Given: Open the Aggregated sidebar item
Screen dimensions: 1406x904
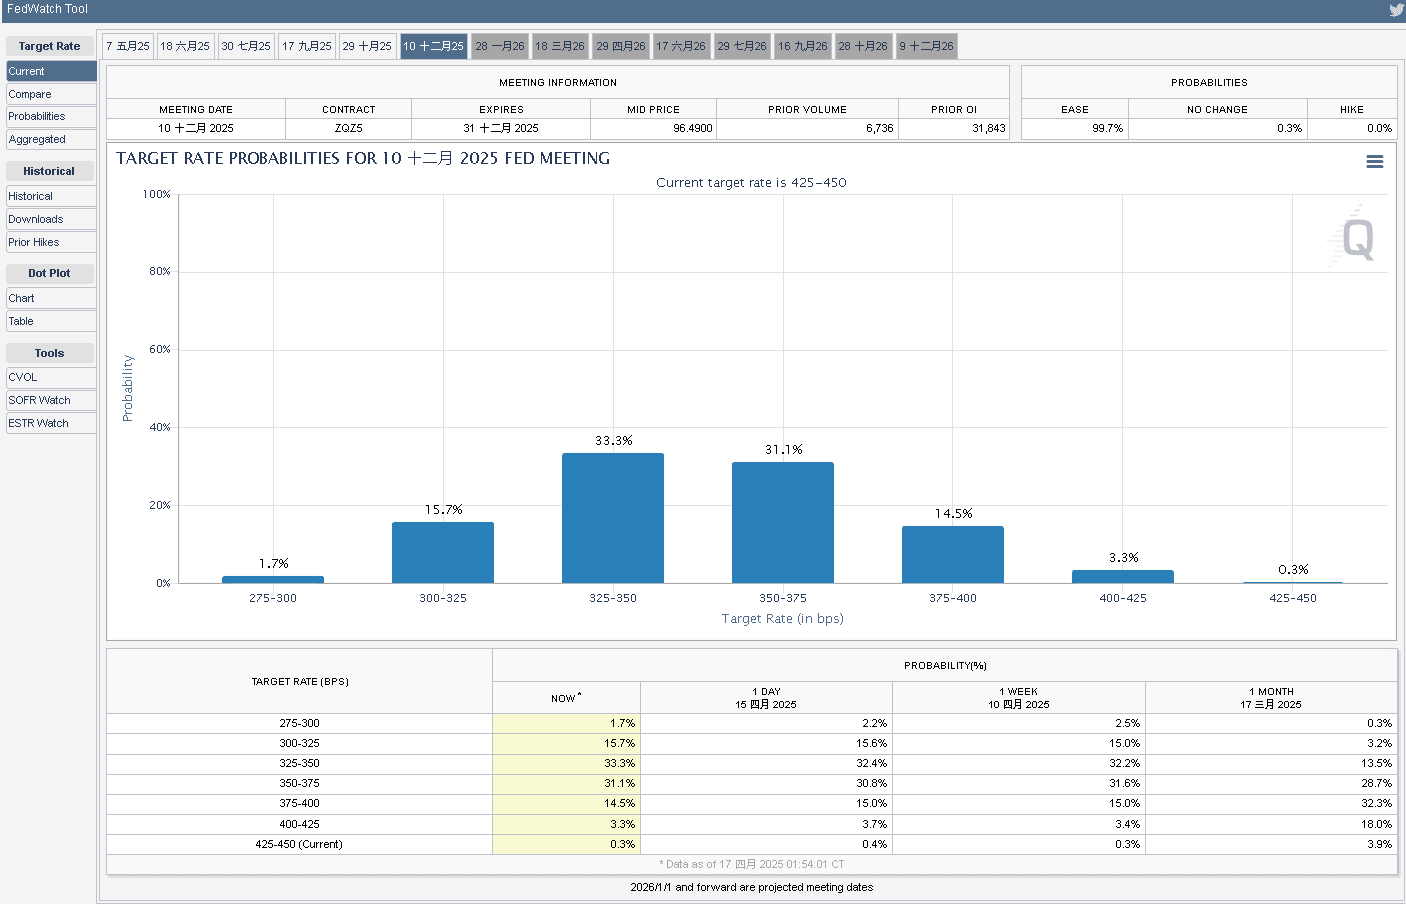Looking at the screenshot, I should (x=51, y=139).
